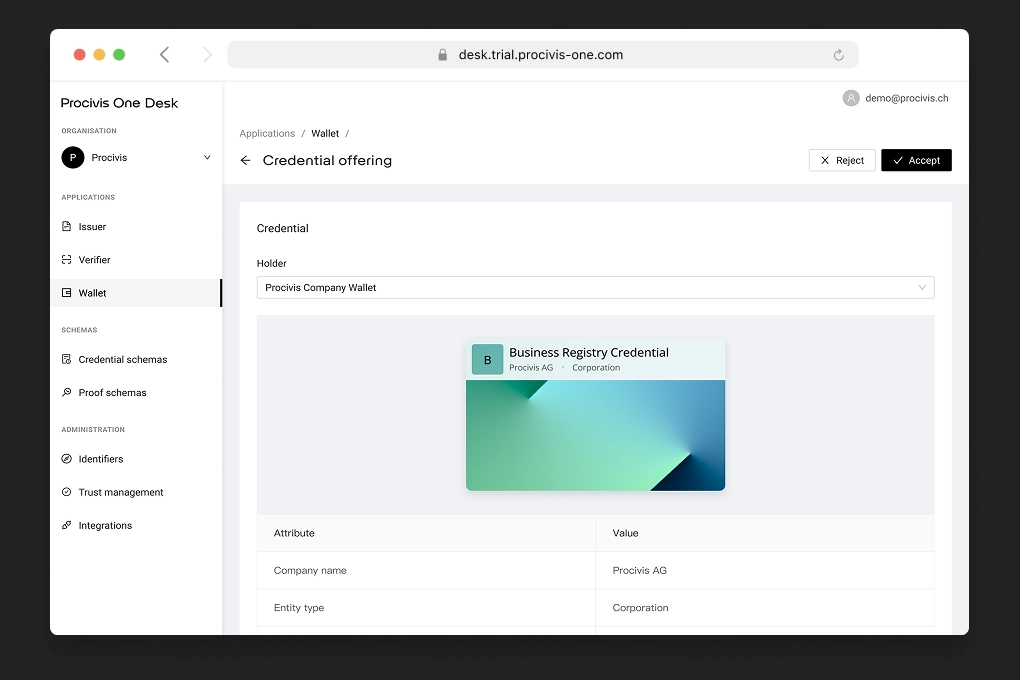Expand the Procivis organisation dropdown chevron
Screen dimensions: 1020x680
point(207,157)
